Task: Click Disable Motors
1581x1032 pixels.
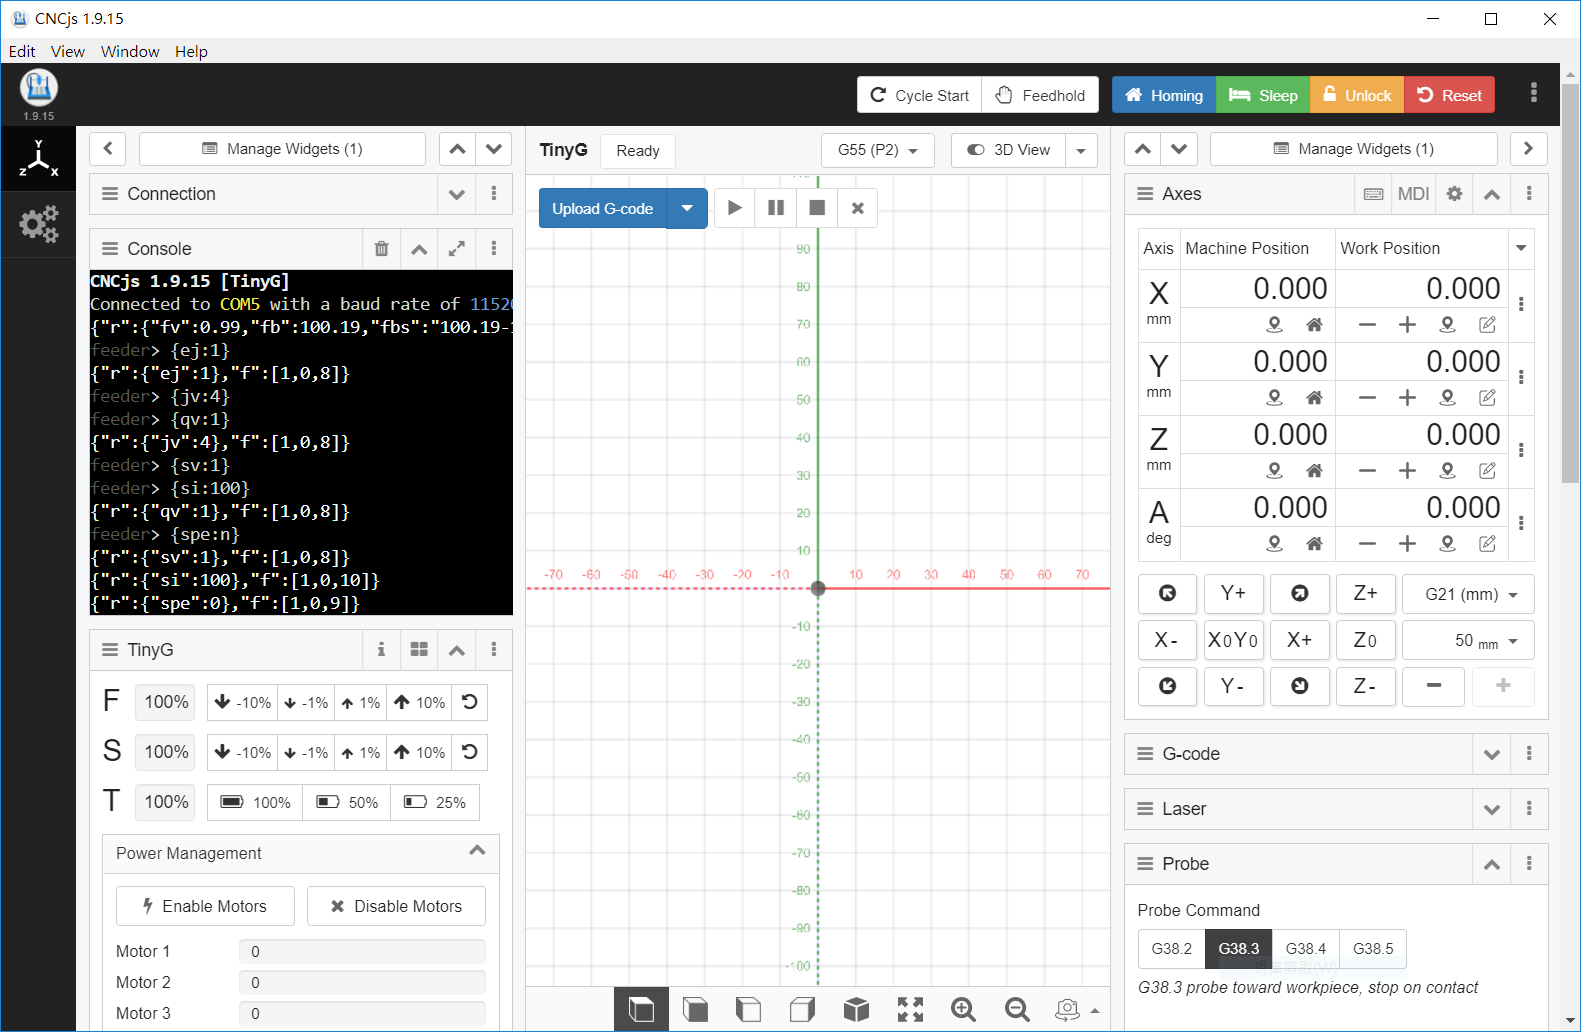Action: coord(396,906)
